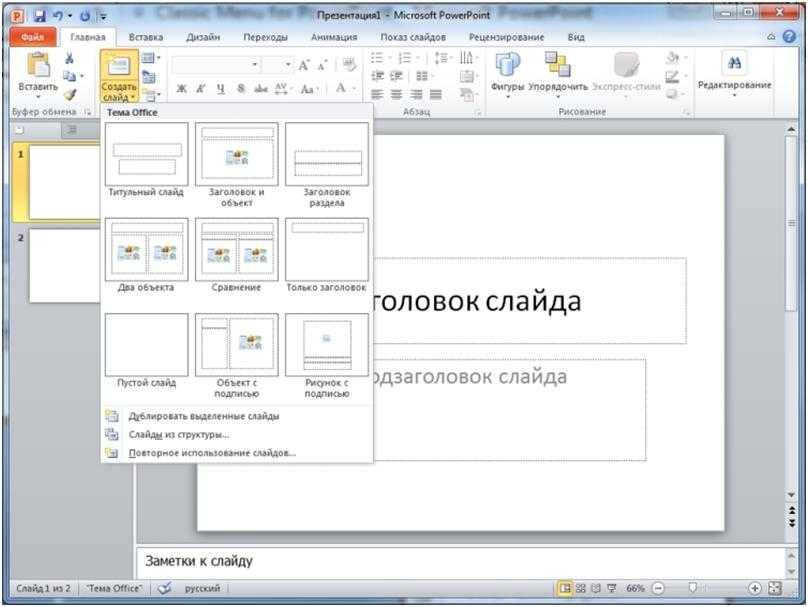The height and width of the screenshot is (607, 808).
Task: Choose Повторное использование слайдов entry
Action: click(x=237, y=453)
